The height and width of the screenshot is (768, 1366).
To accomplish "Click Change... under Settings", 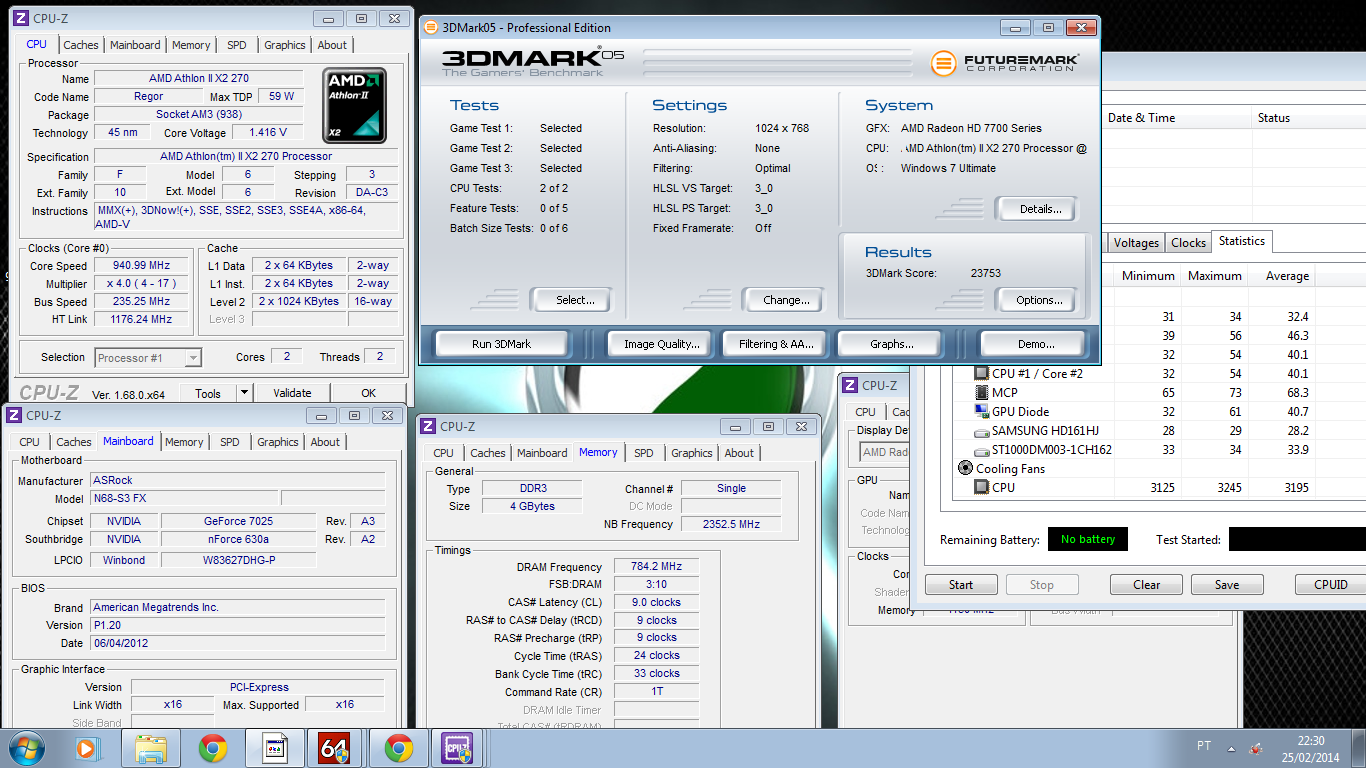I will click(x=787, y=300).
